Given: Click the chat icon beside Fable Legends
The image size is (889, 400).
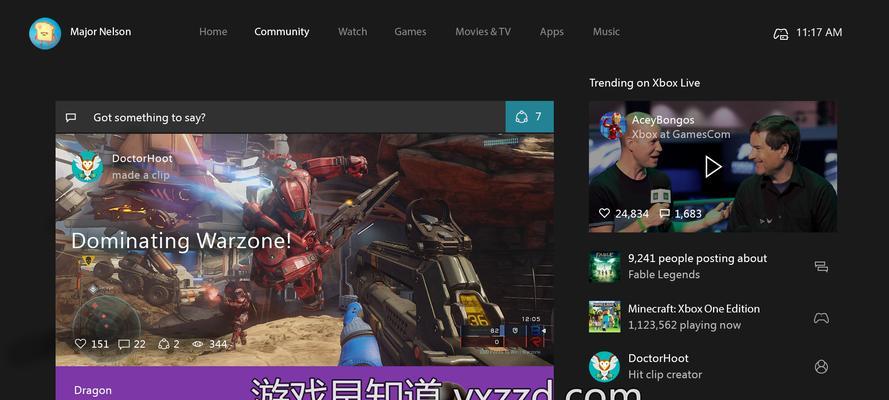Looking at the screenshot, I should point(821,266).
